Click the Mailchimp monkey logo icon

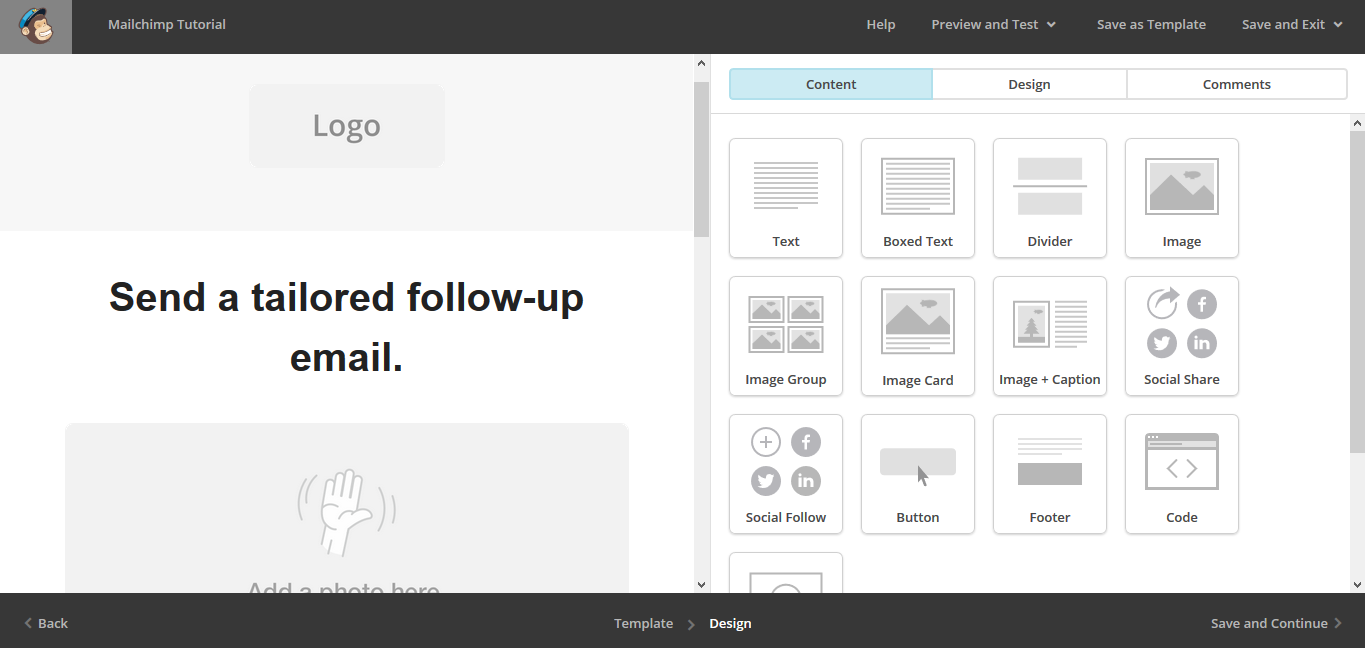click(36, 26)
